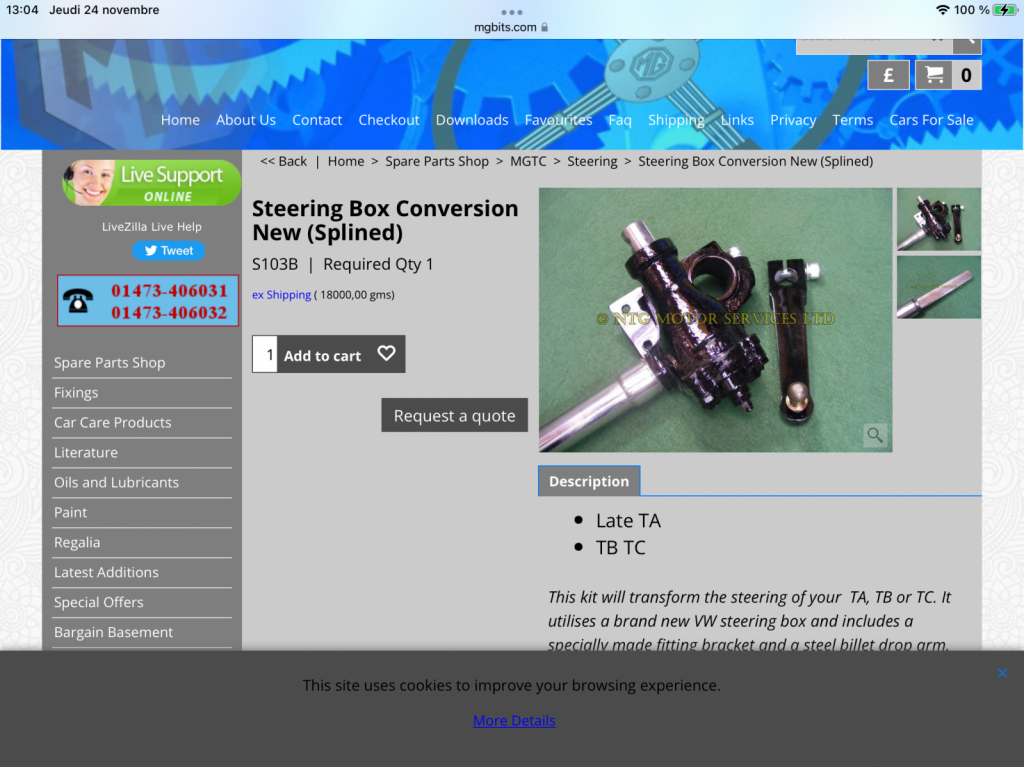Tap the mgbits.com address bar

pos(511,27)
